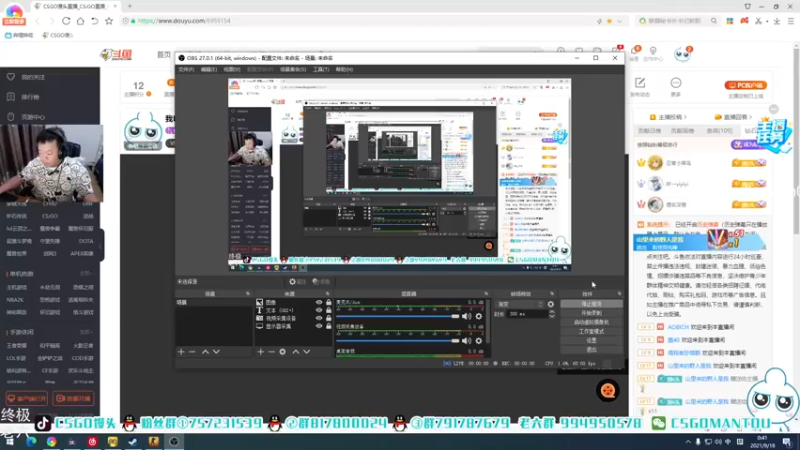
Task: Pop out the sources dock panel icon
Action: (x=328, y=294)
